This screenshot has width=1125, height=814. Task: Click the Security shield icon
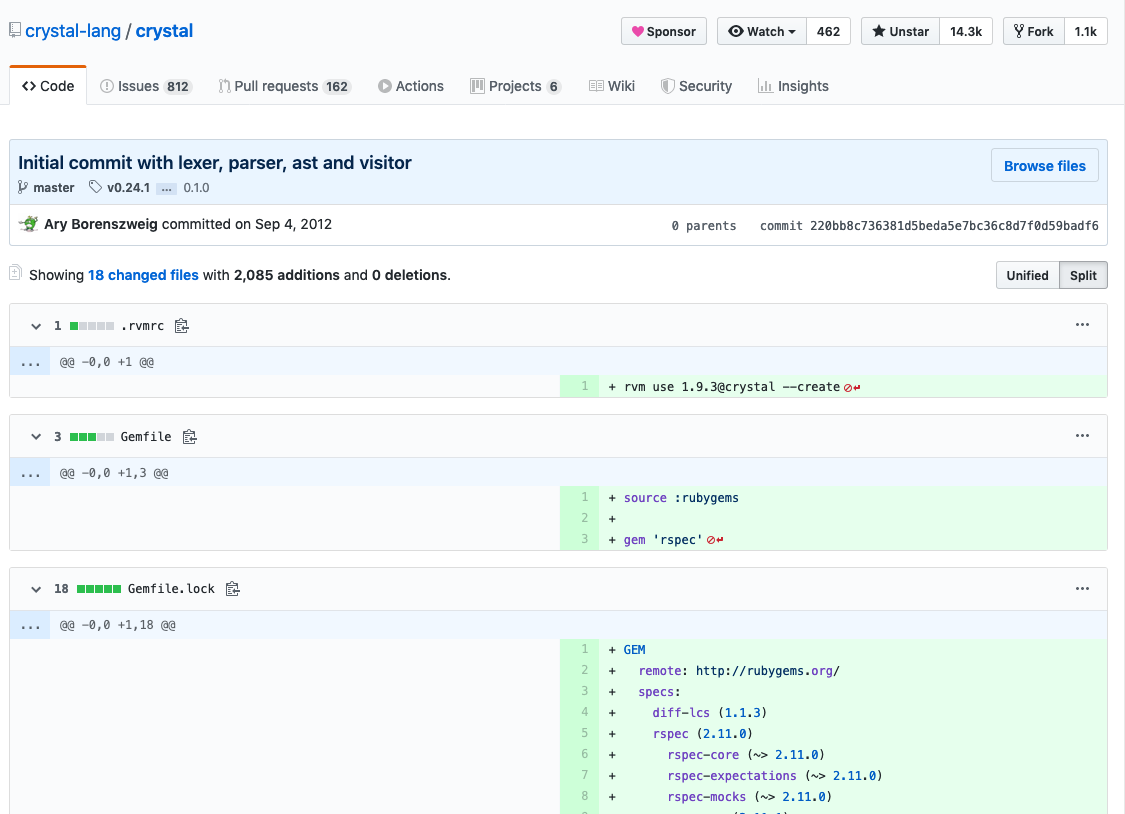(x=667, y=86)
